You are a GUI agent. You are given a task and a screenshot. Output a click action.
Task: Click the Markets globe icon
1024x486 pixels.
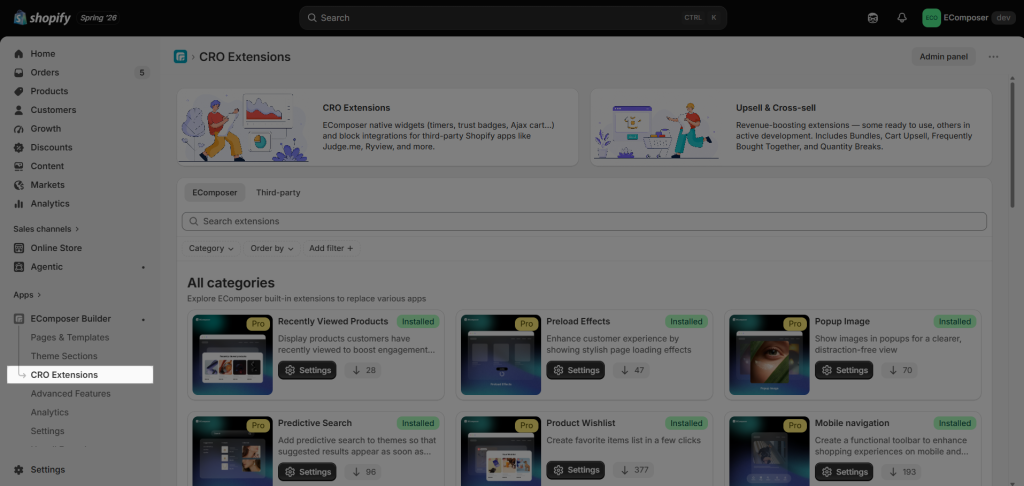point(18,185)
